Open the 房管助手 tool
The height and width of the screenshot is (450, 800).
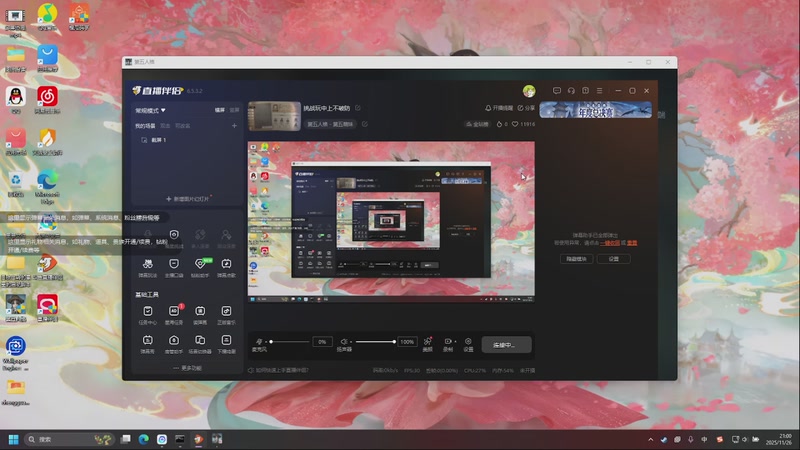(174, 344)
